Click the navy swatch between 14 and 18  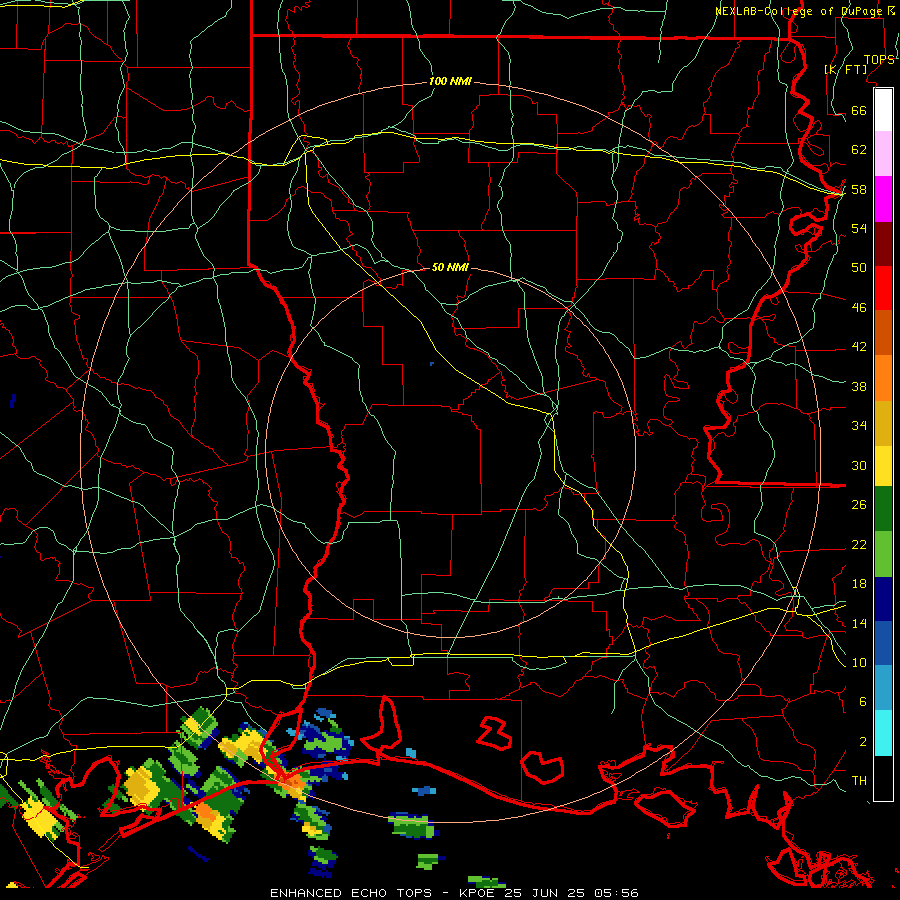click(x=883, y=599)
